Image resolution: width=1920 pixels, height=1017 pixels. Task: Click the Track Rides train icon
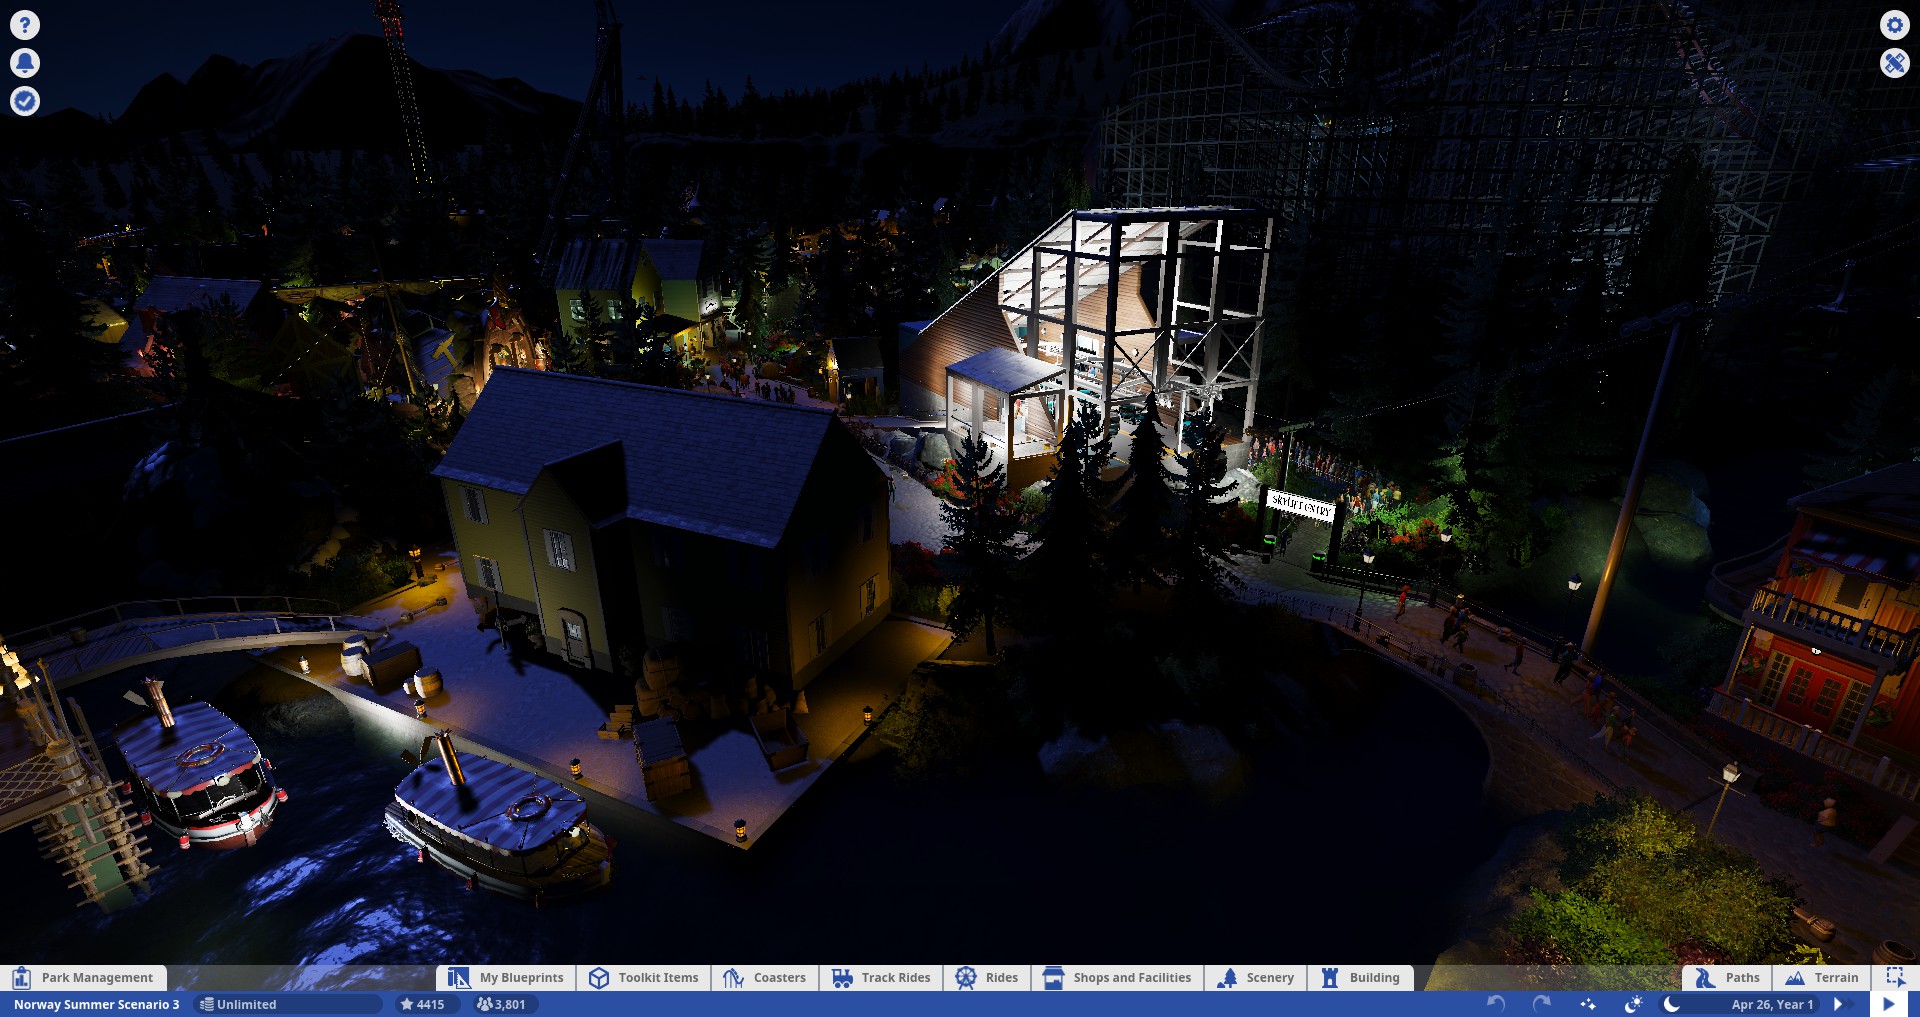[842, 978]
